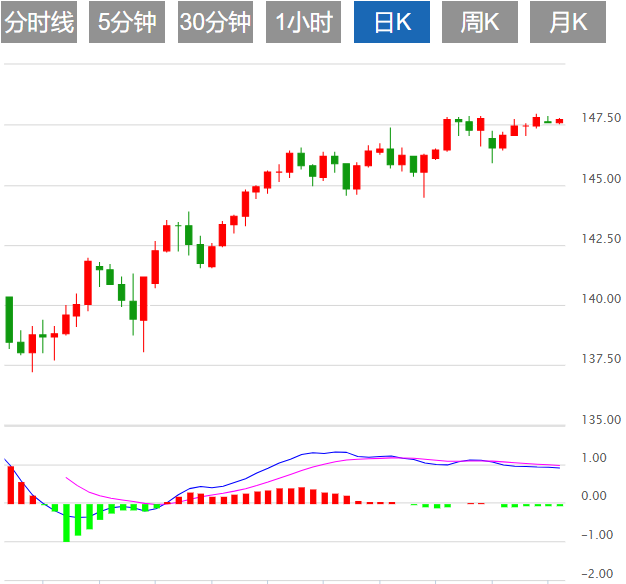This screenshot has width=626, height=584.
Task: Click the 145.00 price axis label
Action: point(602,179)
